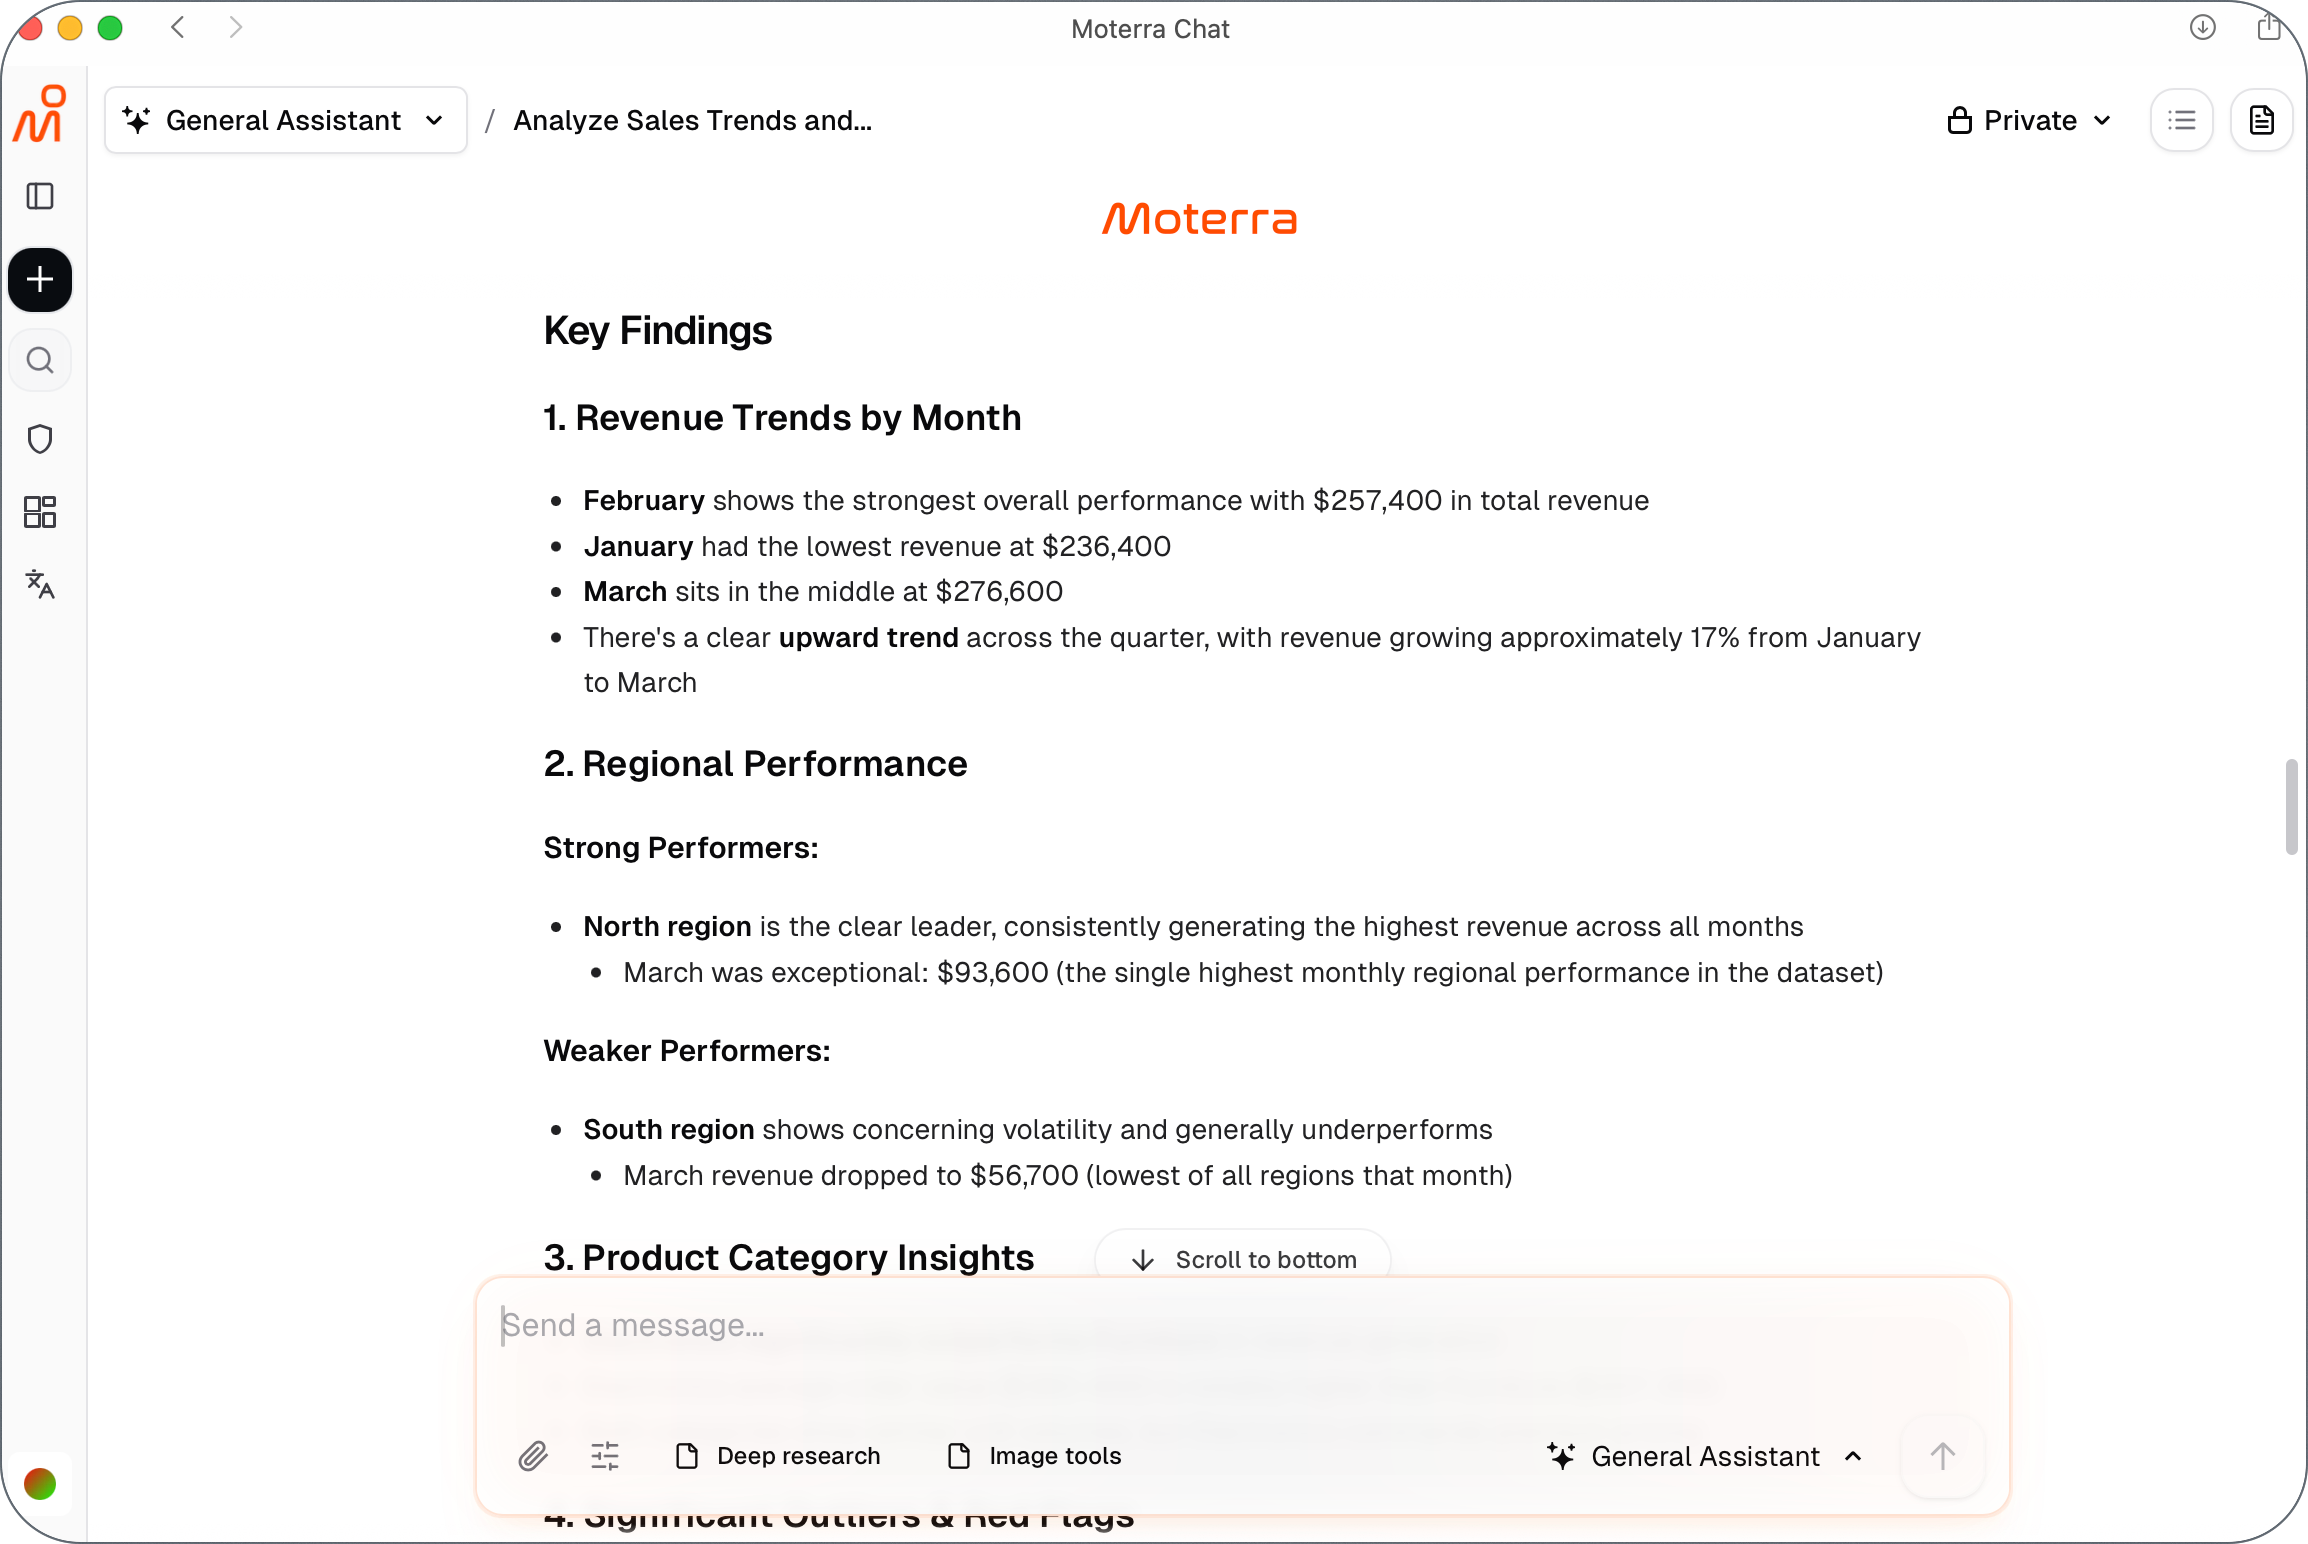Open the Private visibility dropdown

click(2029, 120)
